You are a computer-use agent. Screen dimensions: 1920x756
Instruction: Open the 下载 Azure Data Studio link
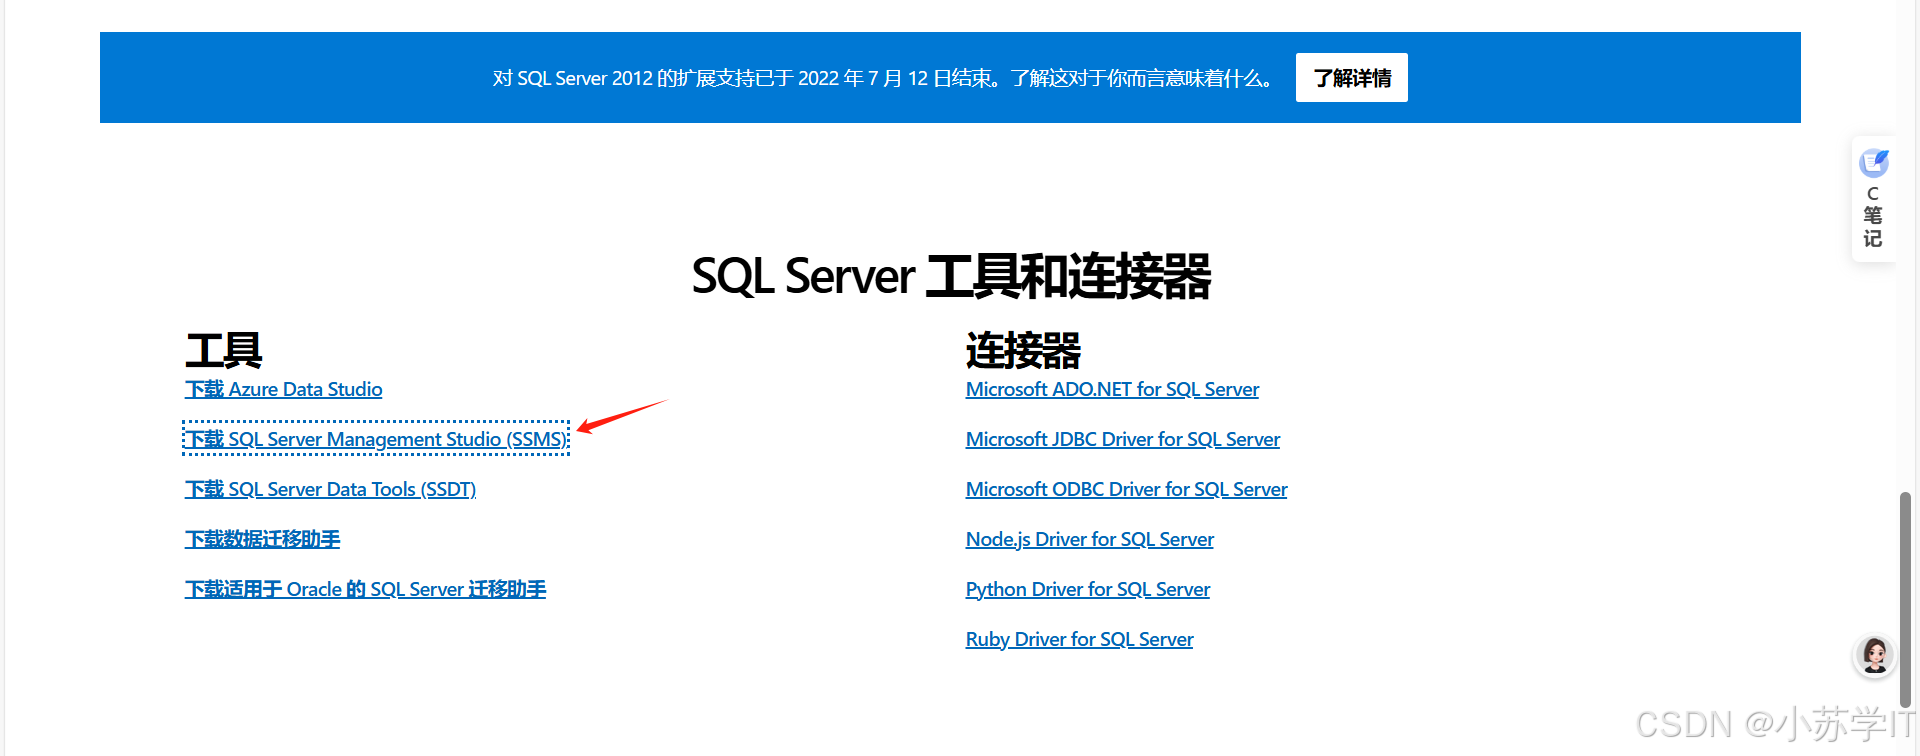(x=283, y=390)
